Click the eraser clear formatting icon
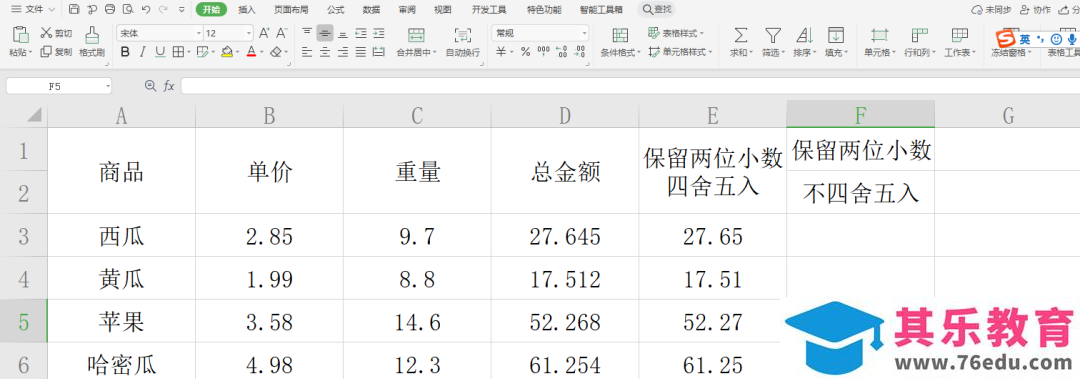The height and width of the screenshot is (379, 1080). 276,52
